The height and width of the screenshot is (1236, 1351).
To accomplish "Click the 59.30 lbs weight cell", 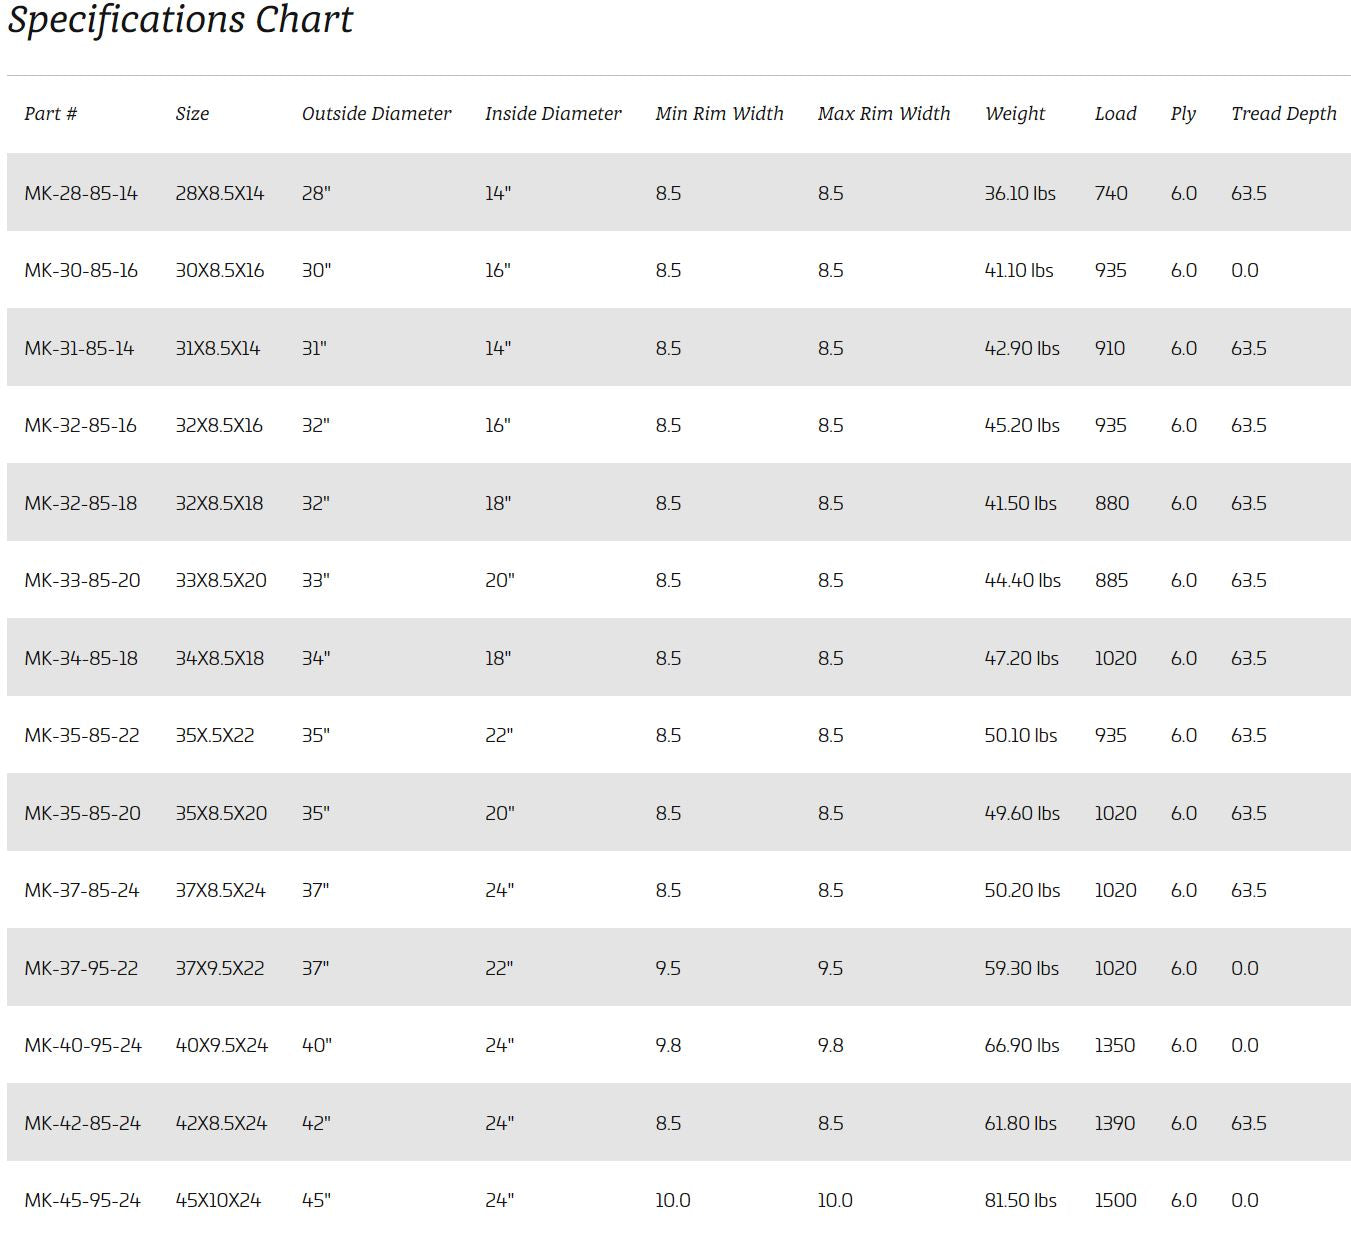I will coord(1021,968).
